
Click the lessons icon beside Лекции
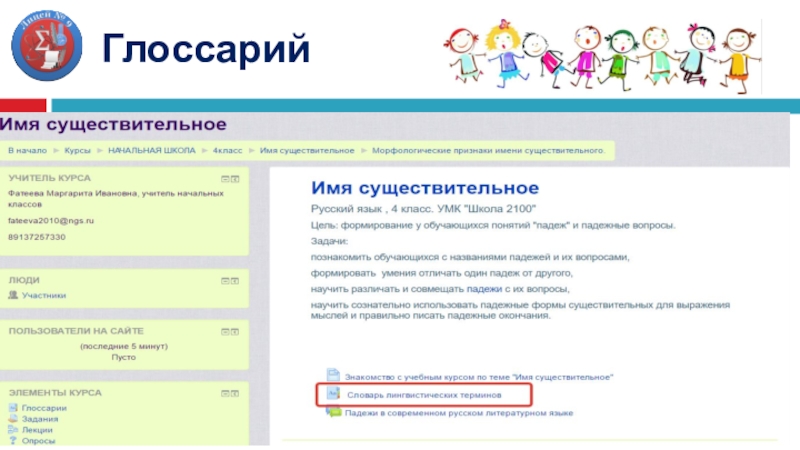(x=13, y=430)
